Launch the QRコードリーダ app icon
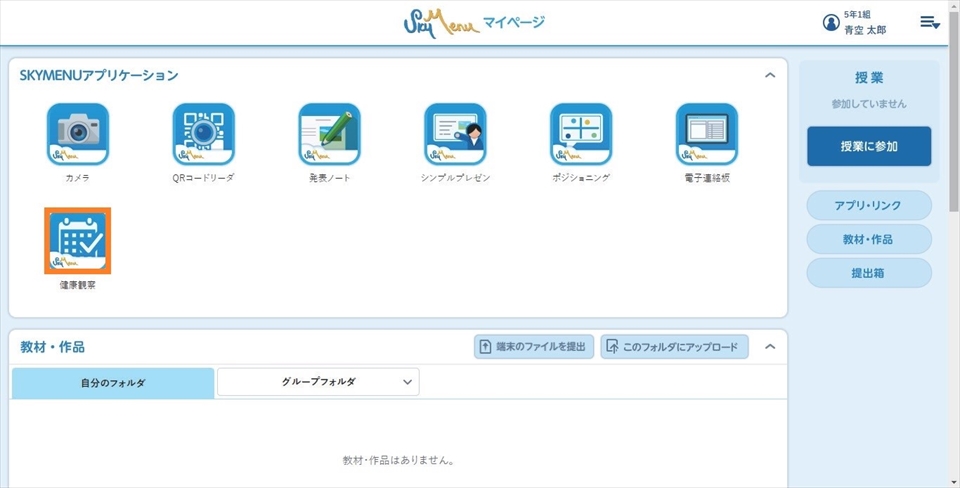The width and height of the screenshot is (960, 488). (203, 134)
